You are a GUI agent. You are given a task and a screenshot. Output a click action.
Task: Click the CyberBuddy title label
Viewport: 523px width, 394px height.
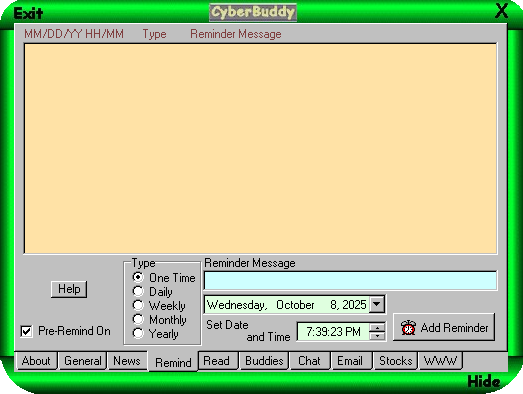click(253, 12)
